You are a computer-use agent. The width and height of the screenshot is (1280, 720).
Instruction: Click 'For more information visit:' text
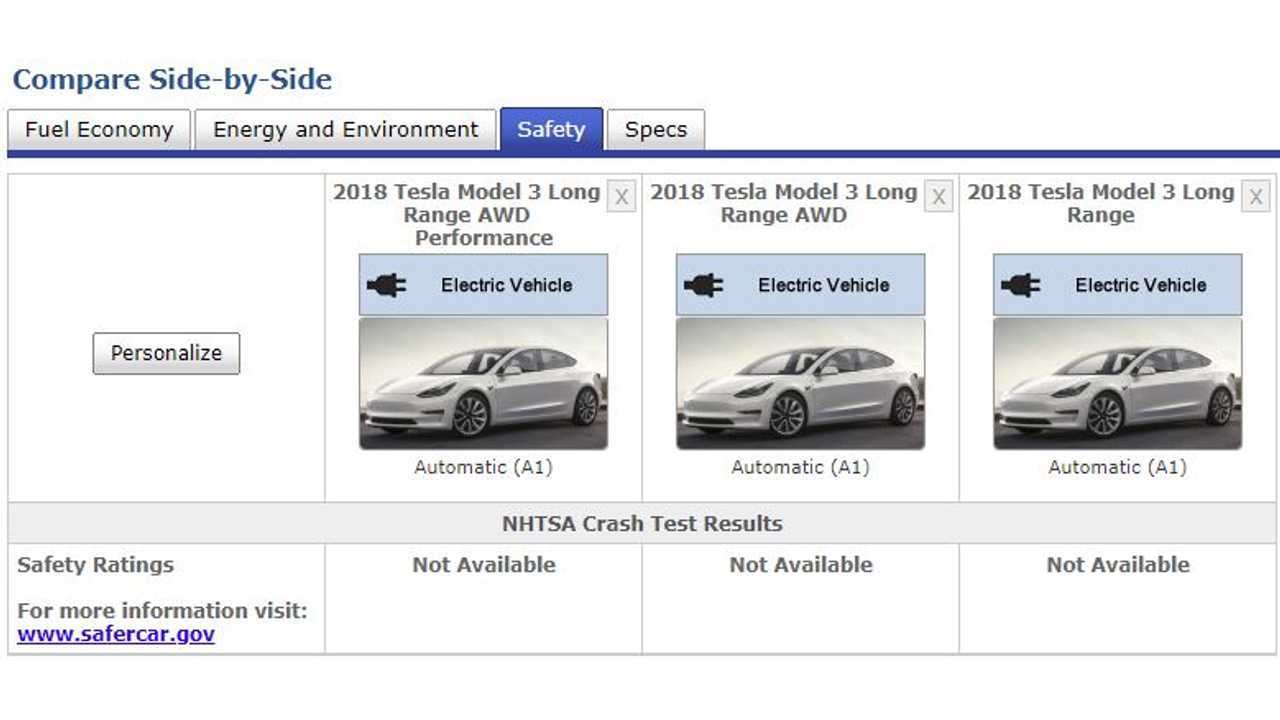(x=162, y=611)
